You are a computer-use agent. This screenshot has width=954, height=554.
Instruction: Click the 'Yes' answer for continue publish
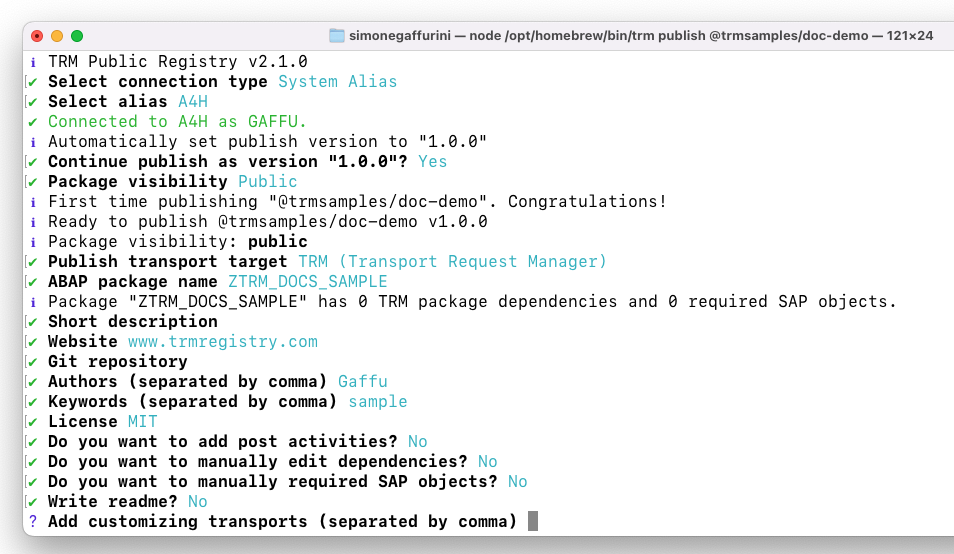pos(433,162)
